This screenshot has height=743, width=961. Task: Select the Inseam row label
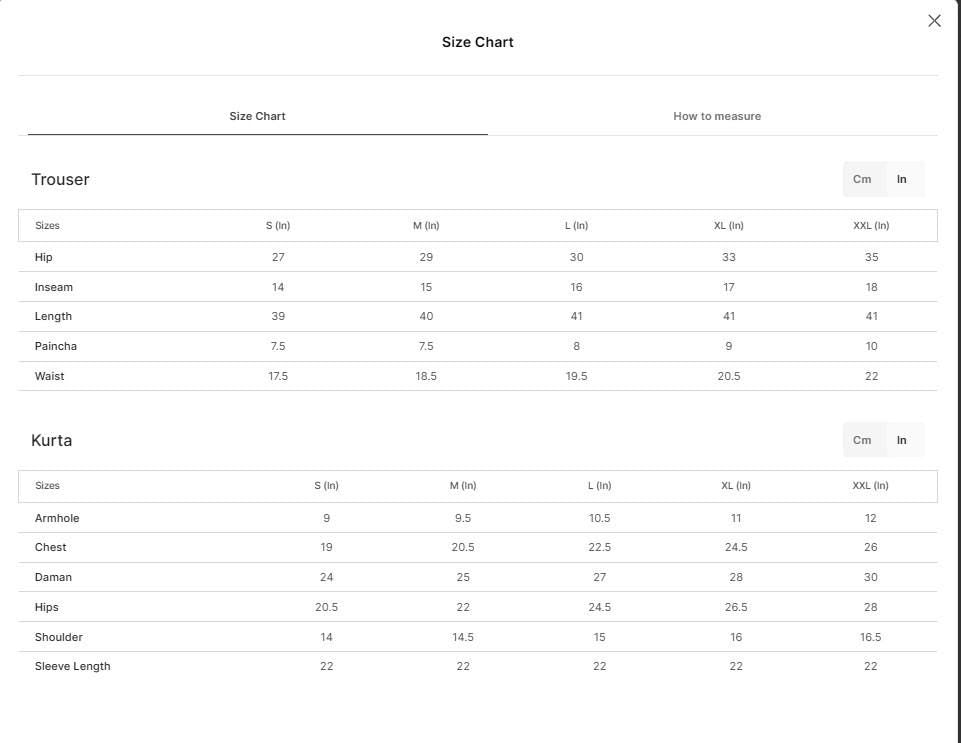click(x=53, y=287)
